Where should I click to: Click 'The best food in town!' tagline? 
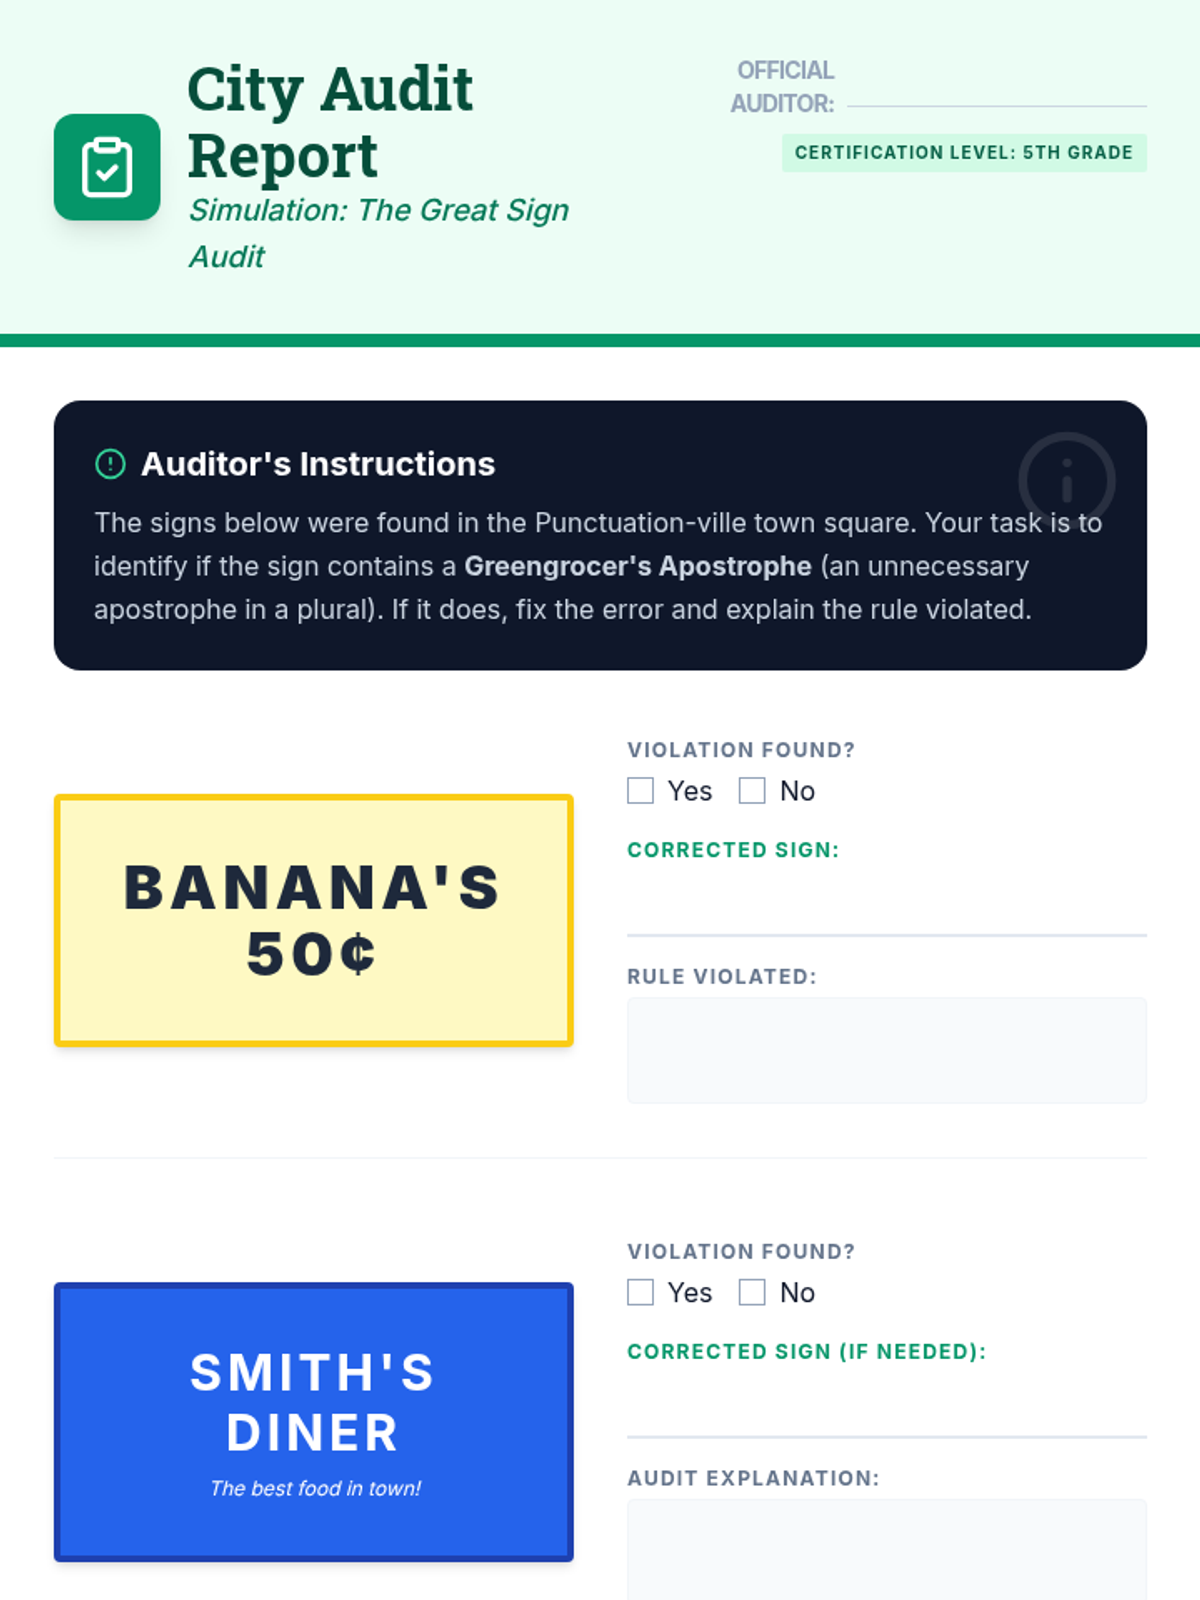pyautogui.click(x=315, y=1488)
